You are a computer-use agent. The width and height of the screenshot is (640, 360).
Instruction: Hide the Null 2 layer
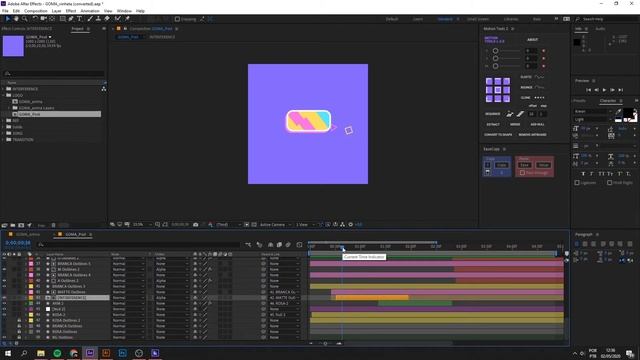4,309
